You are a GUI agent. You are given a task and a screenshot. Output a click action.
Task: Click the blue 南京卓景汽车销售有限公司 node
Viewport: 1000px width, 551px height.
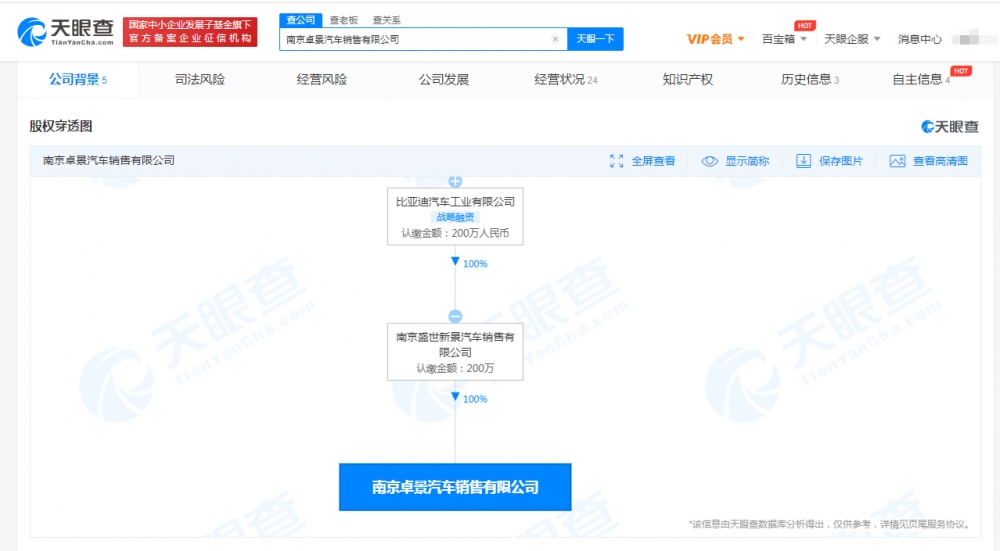[455, 487]
